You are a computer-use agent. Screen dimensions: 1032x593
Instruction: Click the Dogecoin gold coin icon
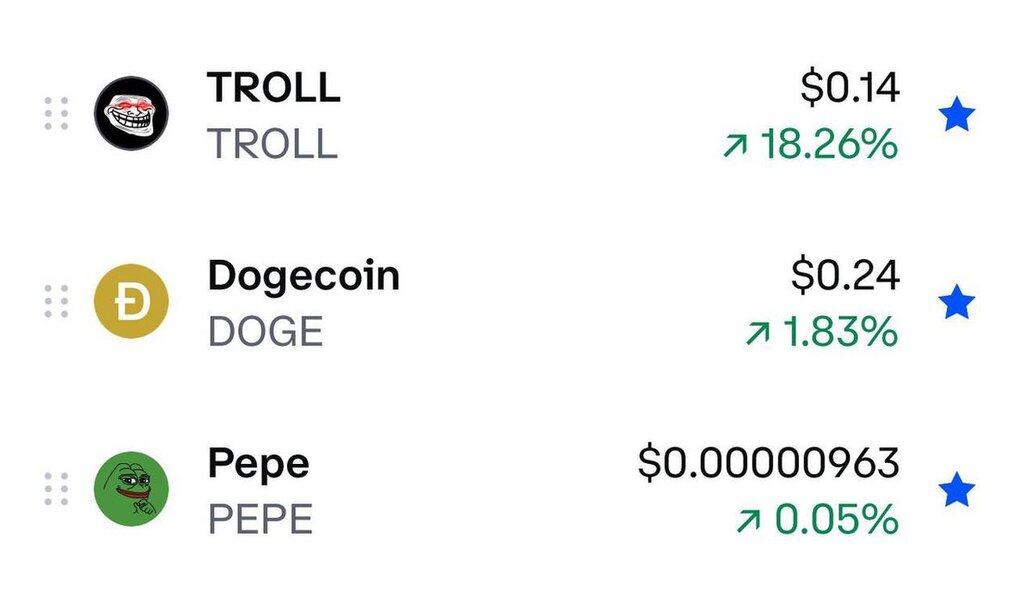[131, 301]
